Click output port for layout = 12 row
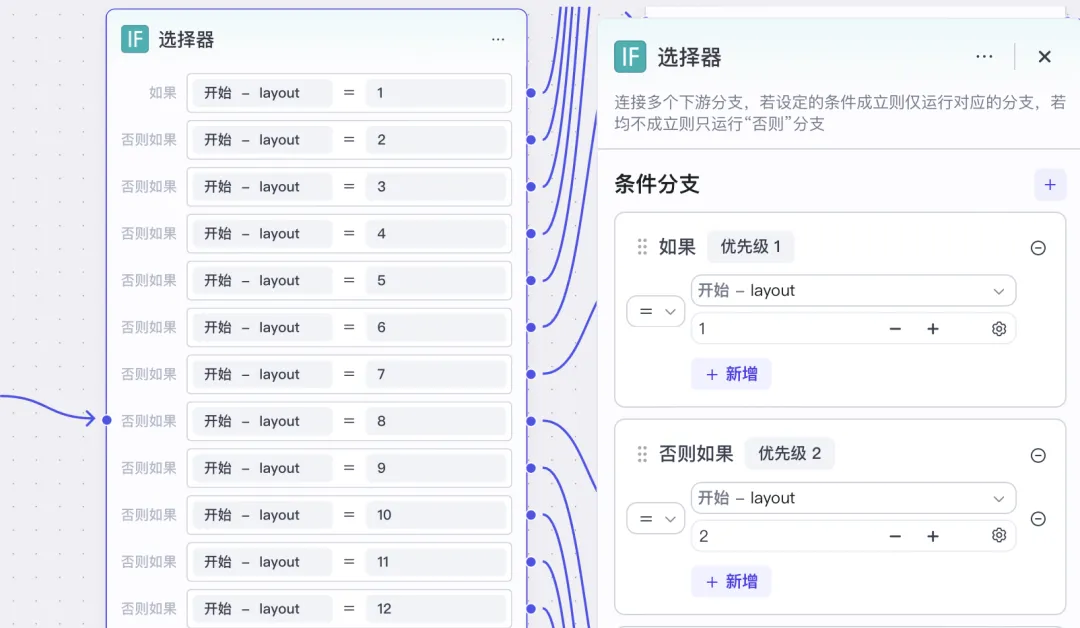The height and width of the screenshot is (628, 1080). [531, 609]
